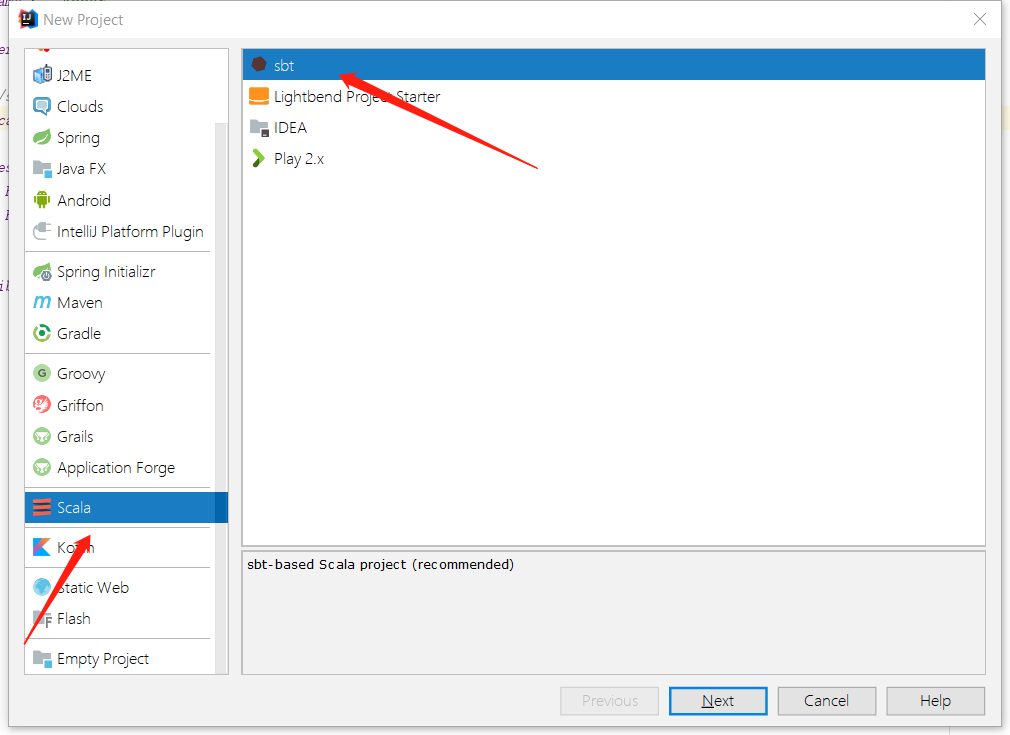Click the Griffon red icon
1010x735 pixels.
(x=42, y=405)
